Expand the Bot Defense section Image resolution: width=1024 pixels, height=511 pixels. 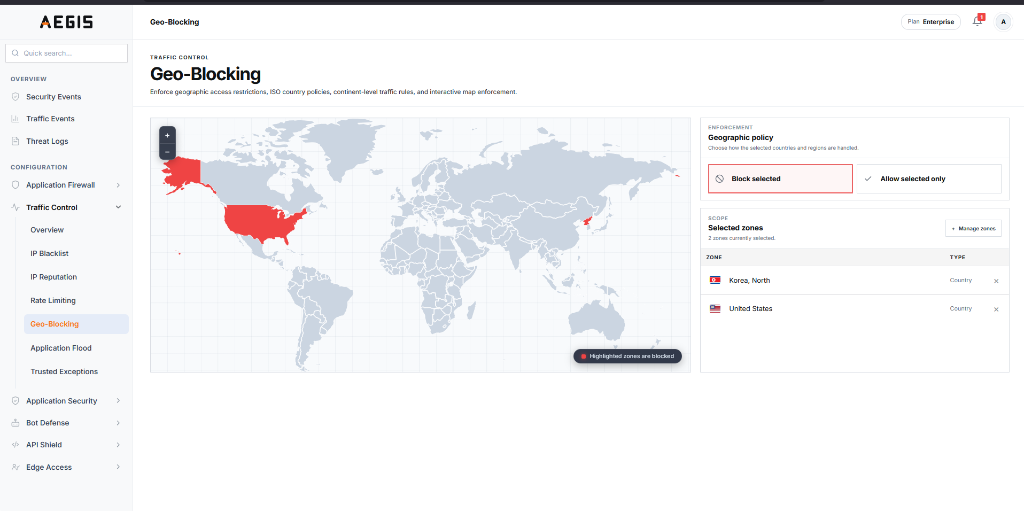coord(118,423)
